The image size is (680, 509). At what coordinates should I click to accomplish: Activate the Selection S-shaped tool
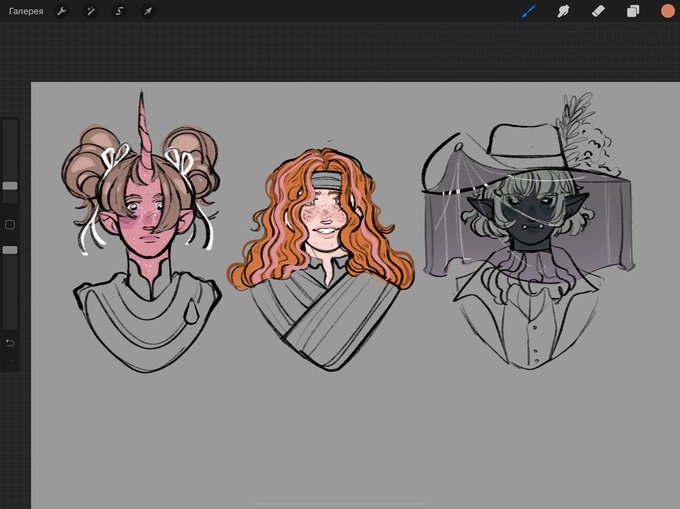(119, 11)
